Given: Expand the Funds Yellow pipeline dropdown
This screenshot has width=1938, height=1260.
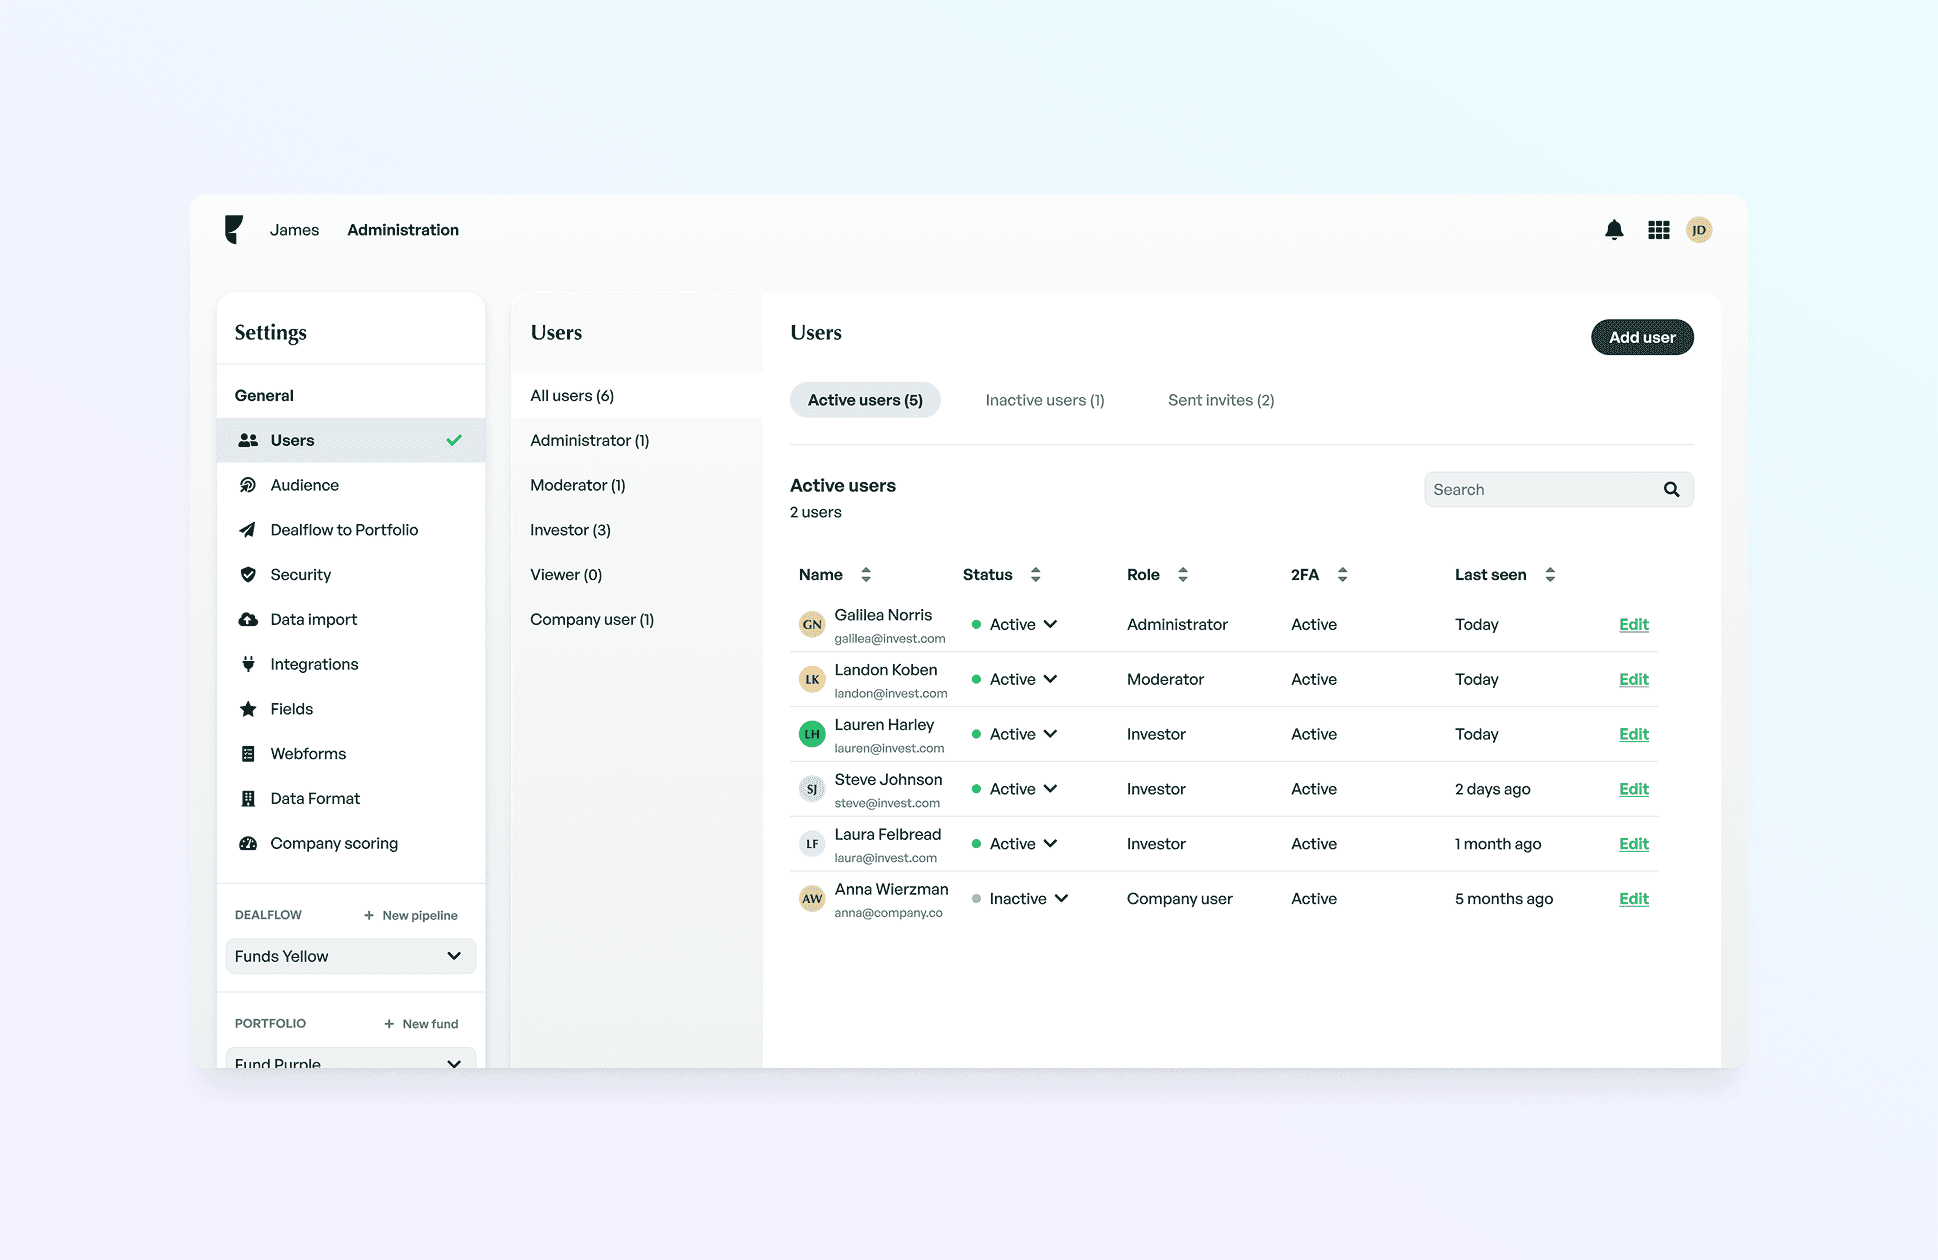Looking at the screenshot, I should coord(350,956).
